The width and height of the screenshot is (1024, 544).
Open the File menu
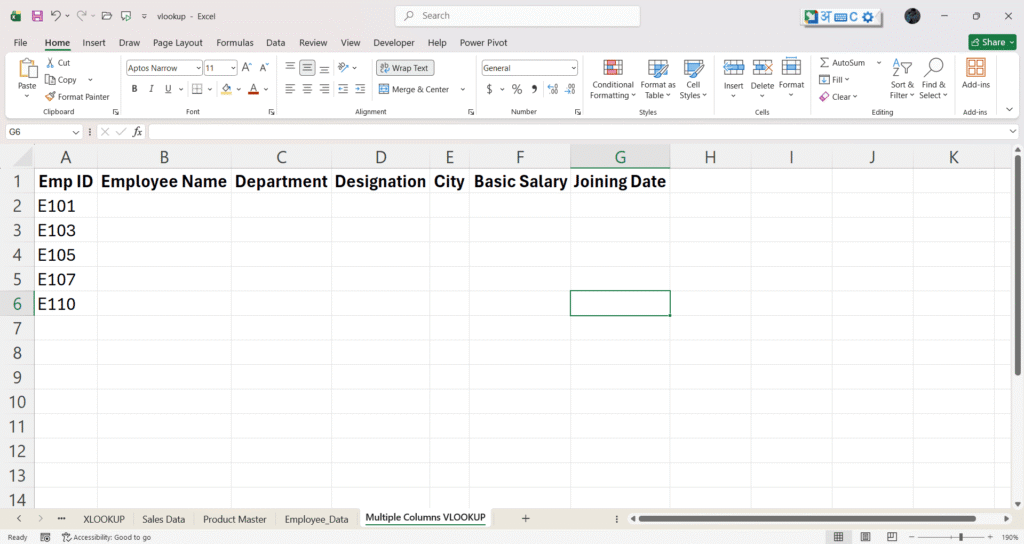tap(20, 42)
